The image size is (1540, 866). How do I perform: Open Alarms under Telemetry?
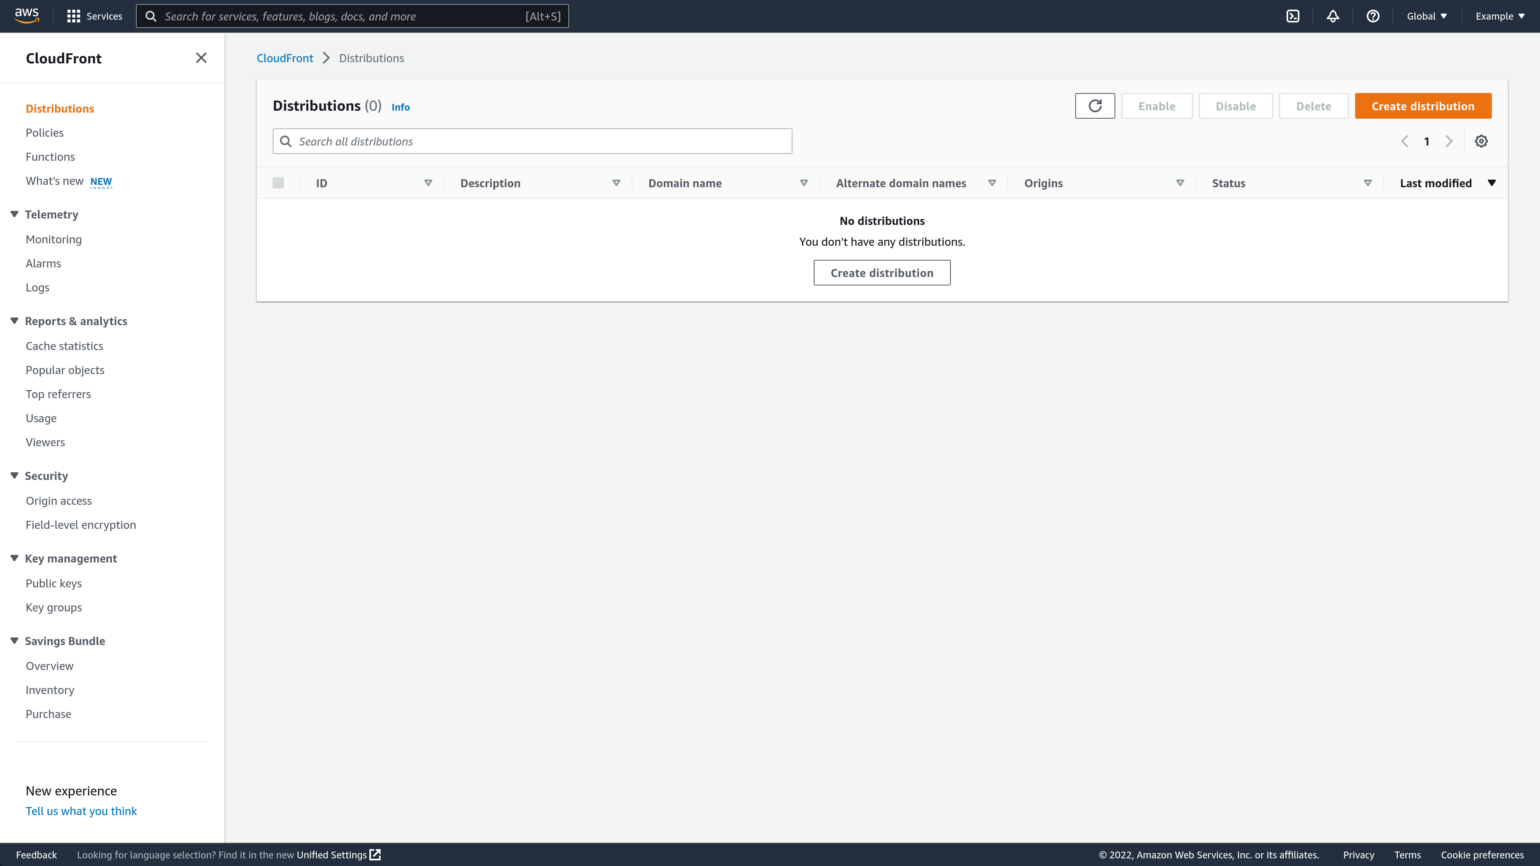[43, 264]
